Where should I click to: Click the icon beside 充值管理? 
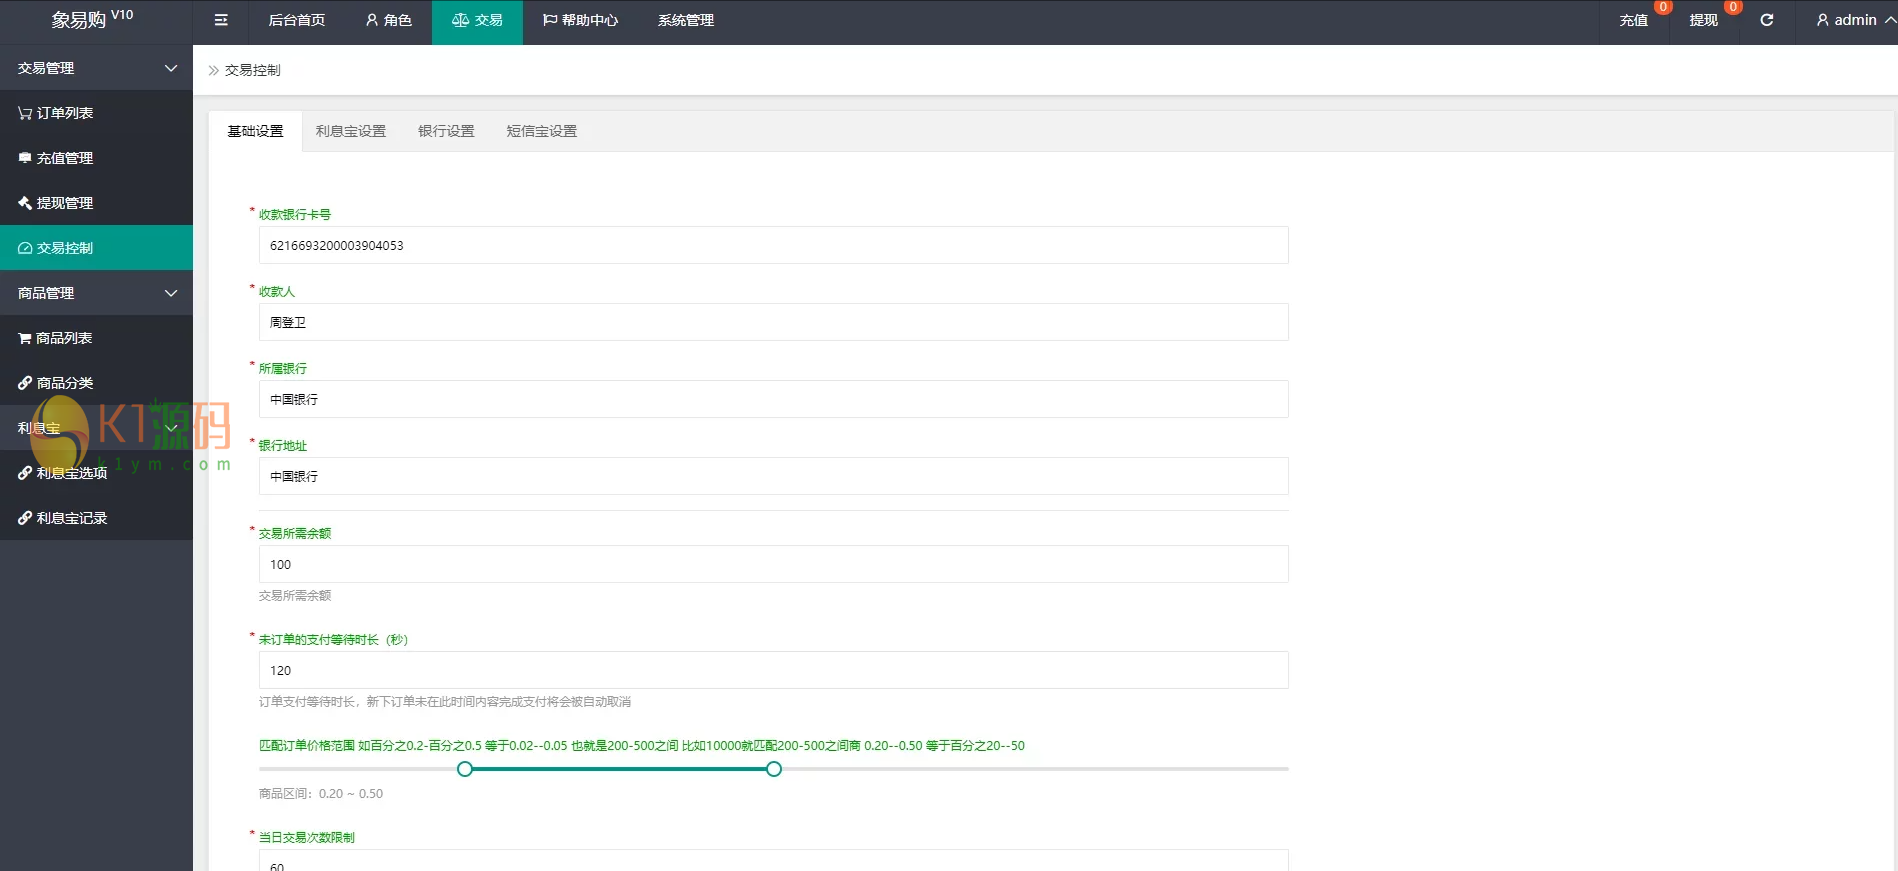click(25, 158)
